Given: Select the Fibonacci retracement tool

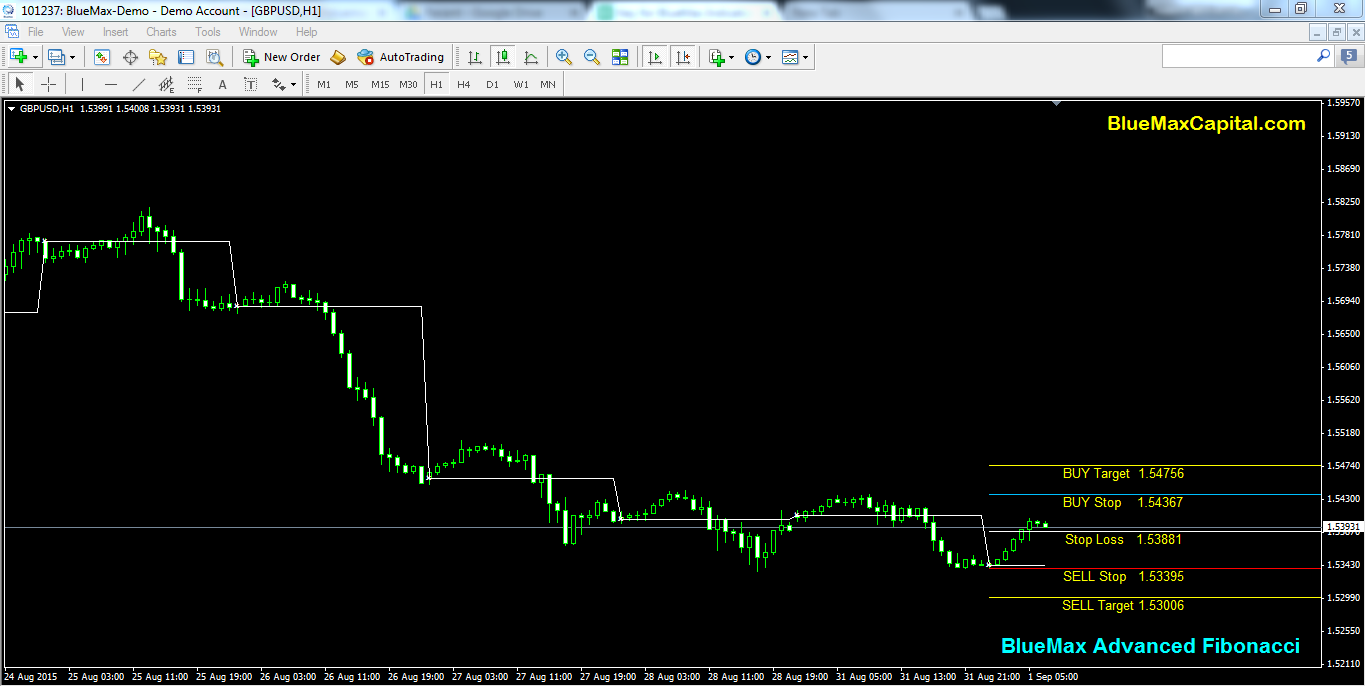Looking at the screenshot, I should 194,84.
